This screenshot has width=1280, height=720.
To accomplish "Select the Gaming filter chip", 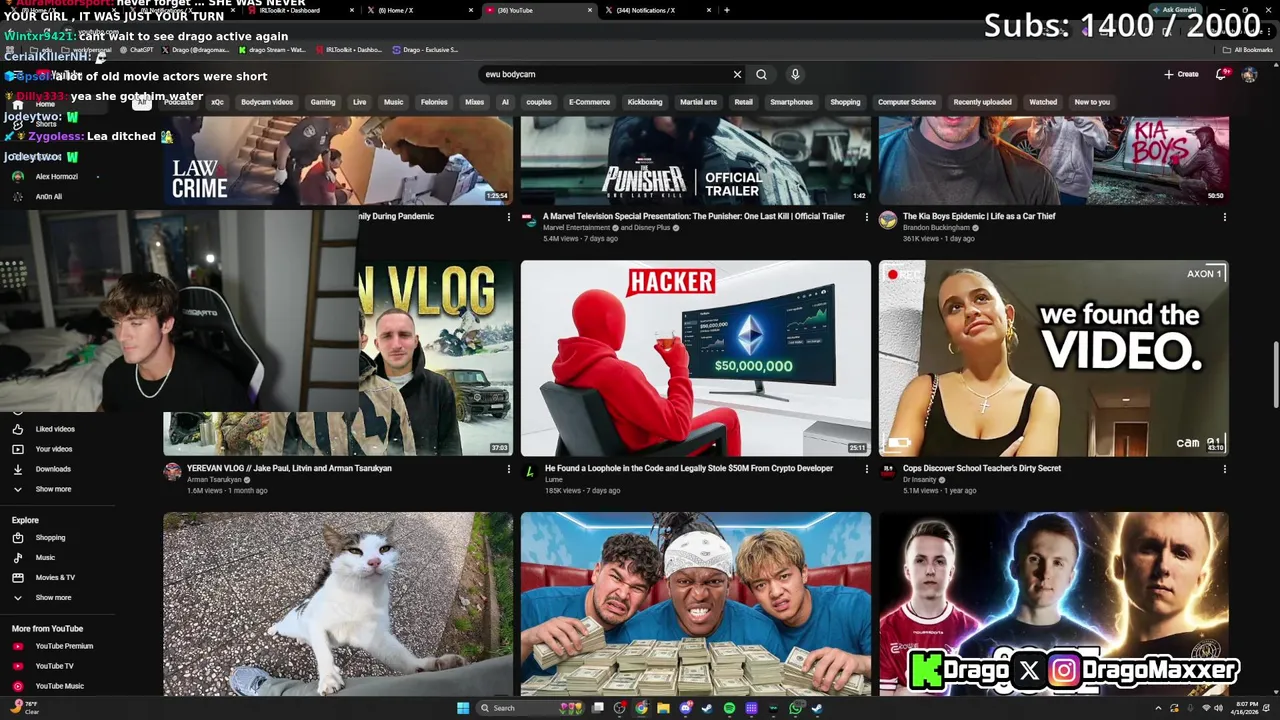I will coord(323,102).
